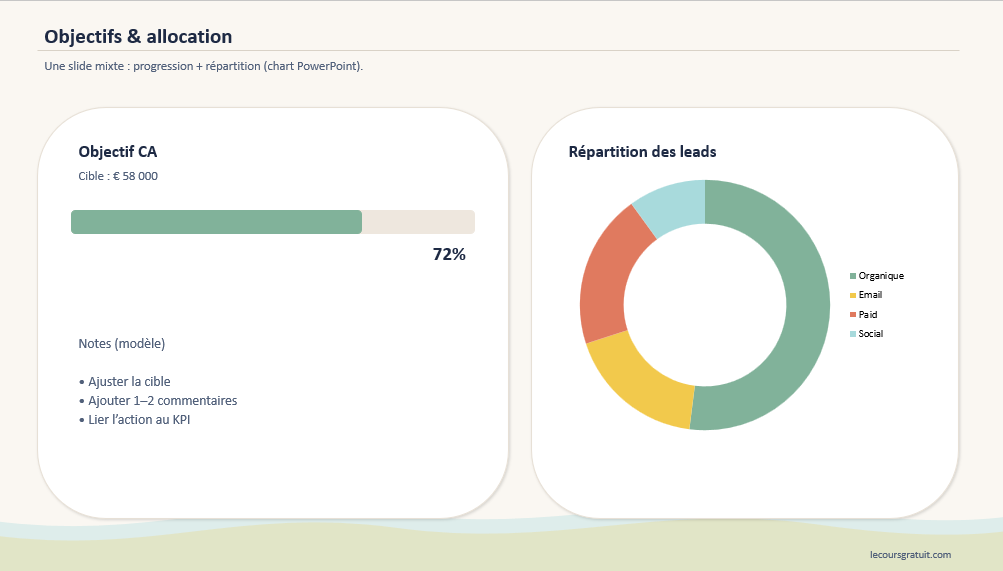Click the unfilled beige progress bar end
This screenshot has width=1003, height=571.
(x=418, y=222)
